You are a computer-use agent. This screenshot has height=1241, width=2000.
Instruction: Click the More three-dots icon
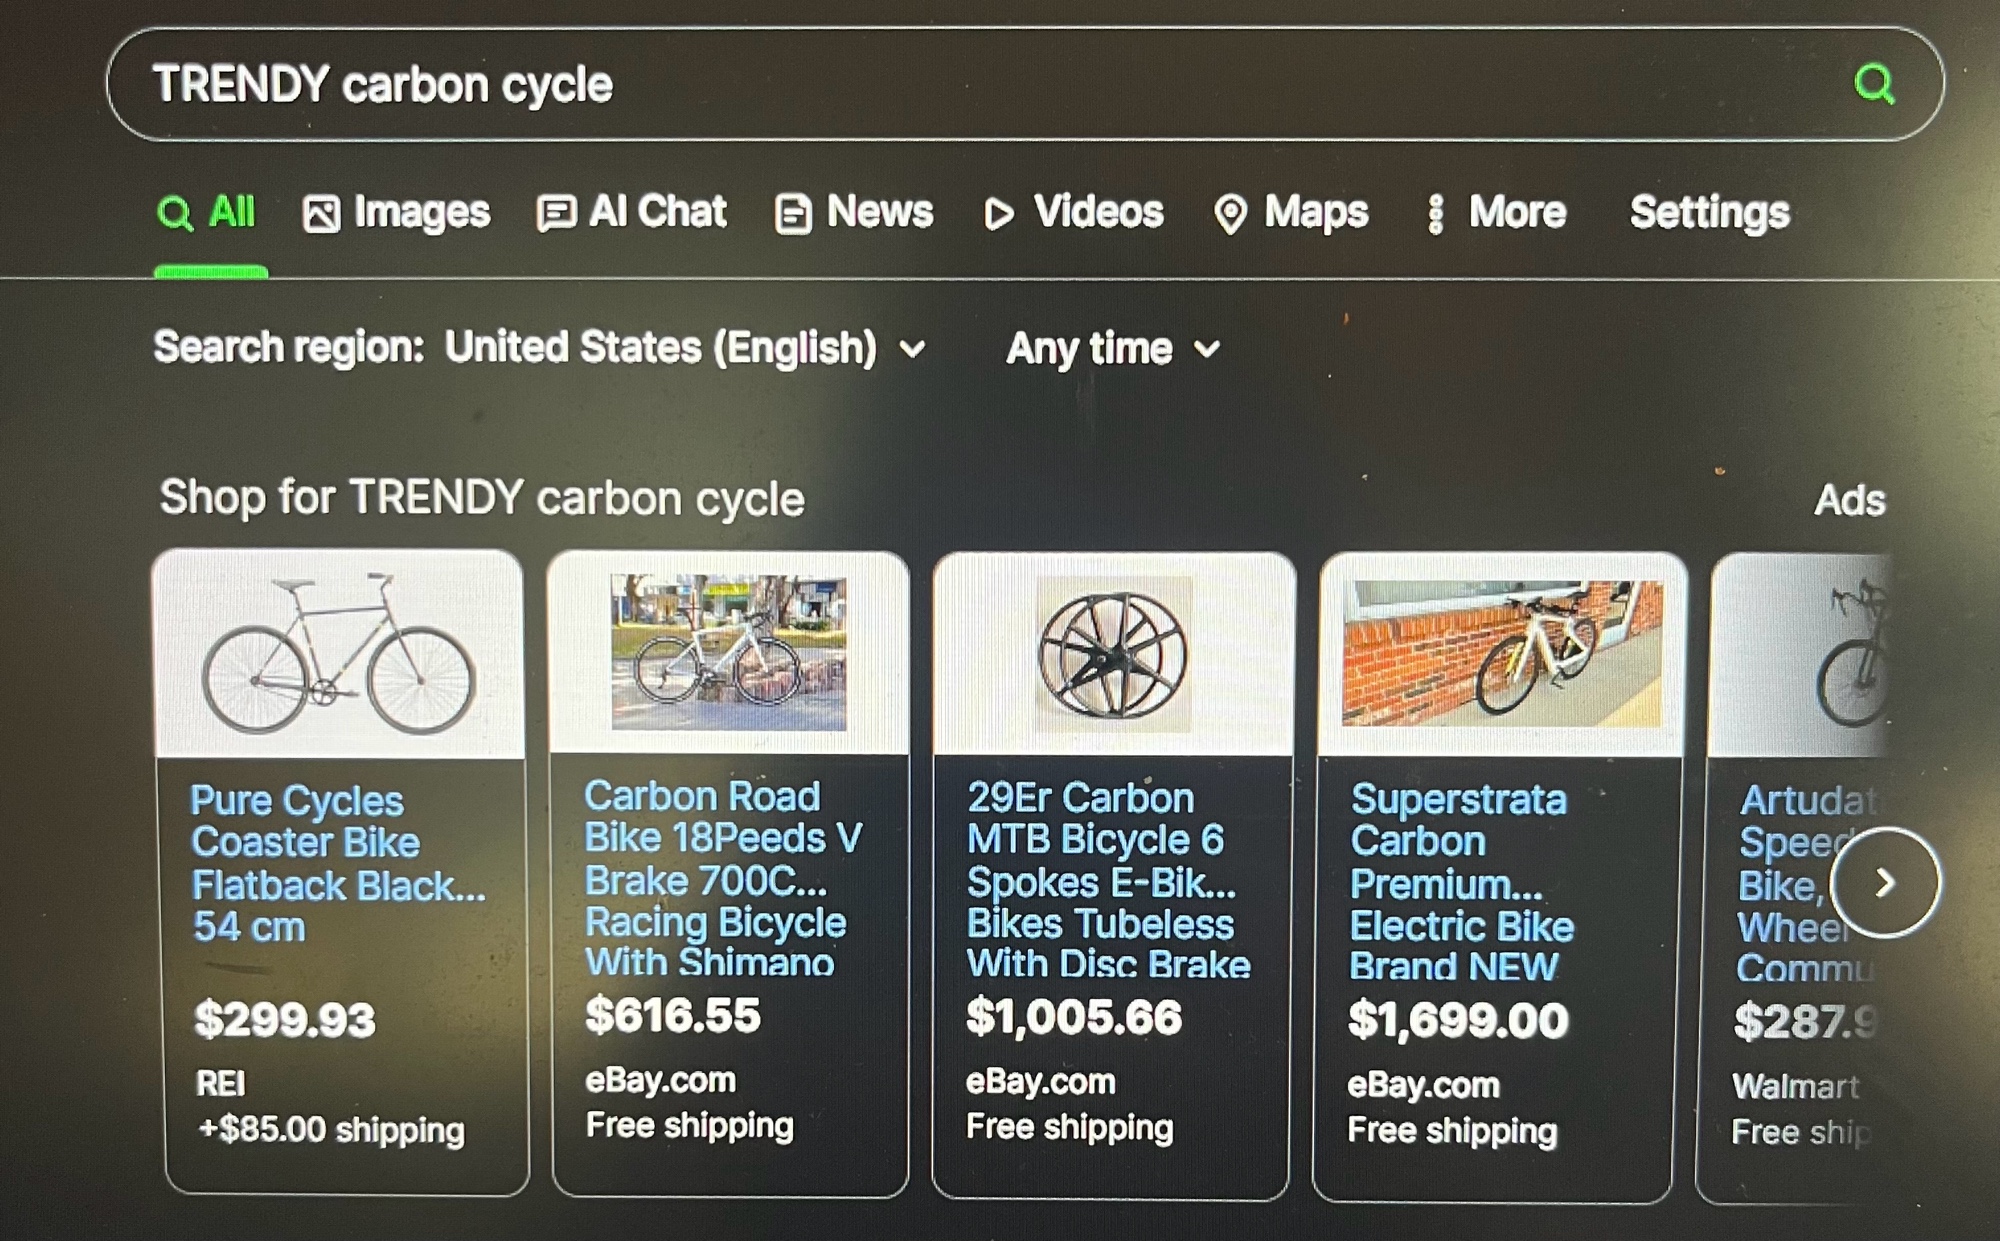1435,214
